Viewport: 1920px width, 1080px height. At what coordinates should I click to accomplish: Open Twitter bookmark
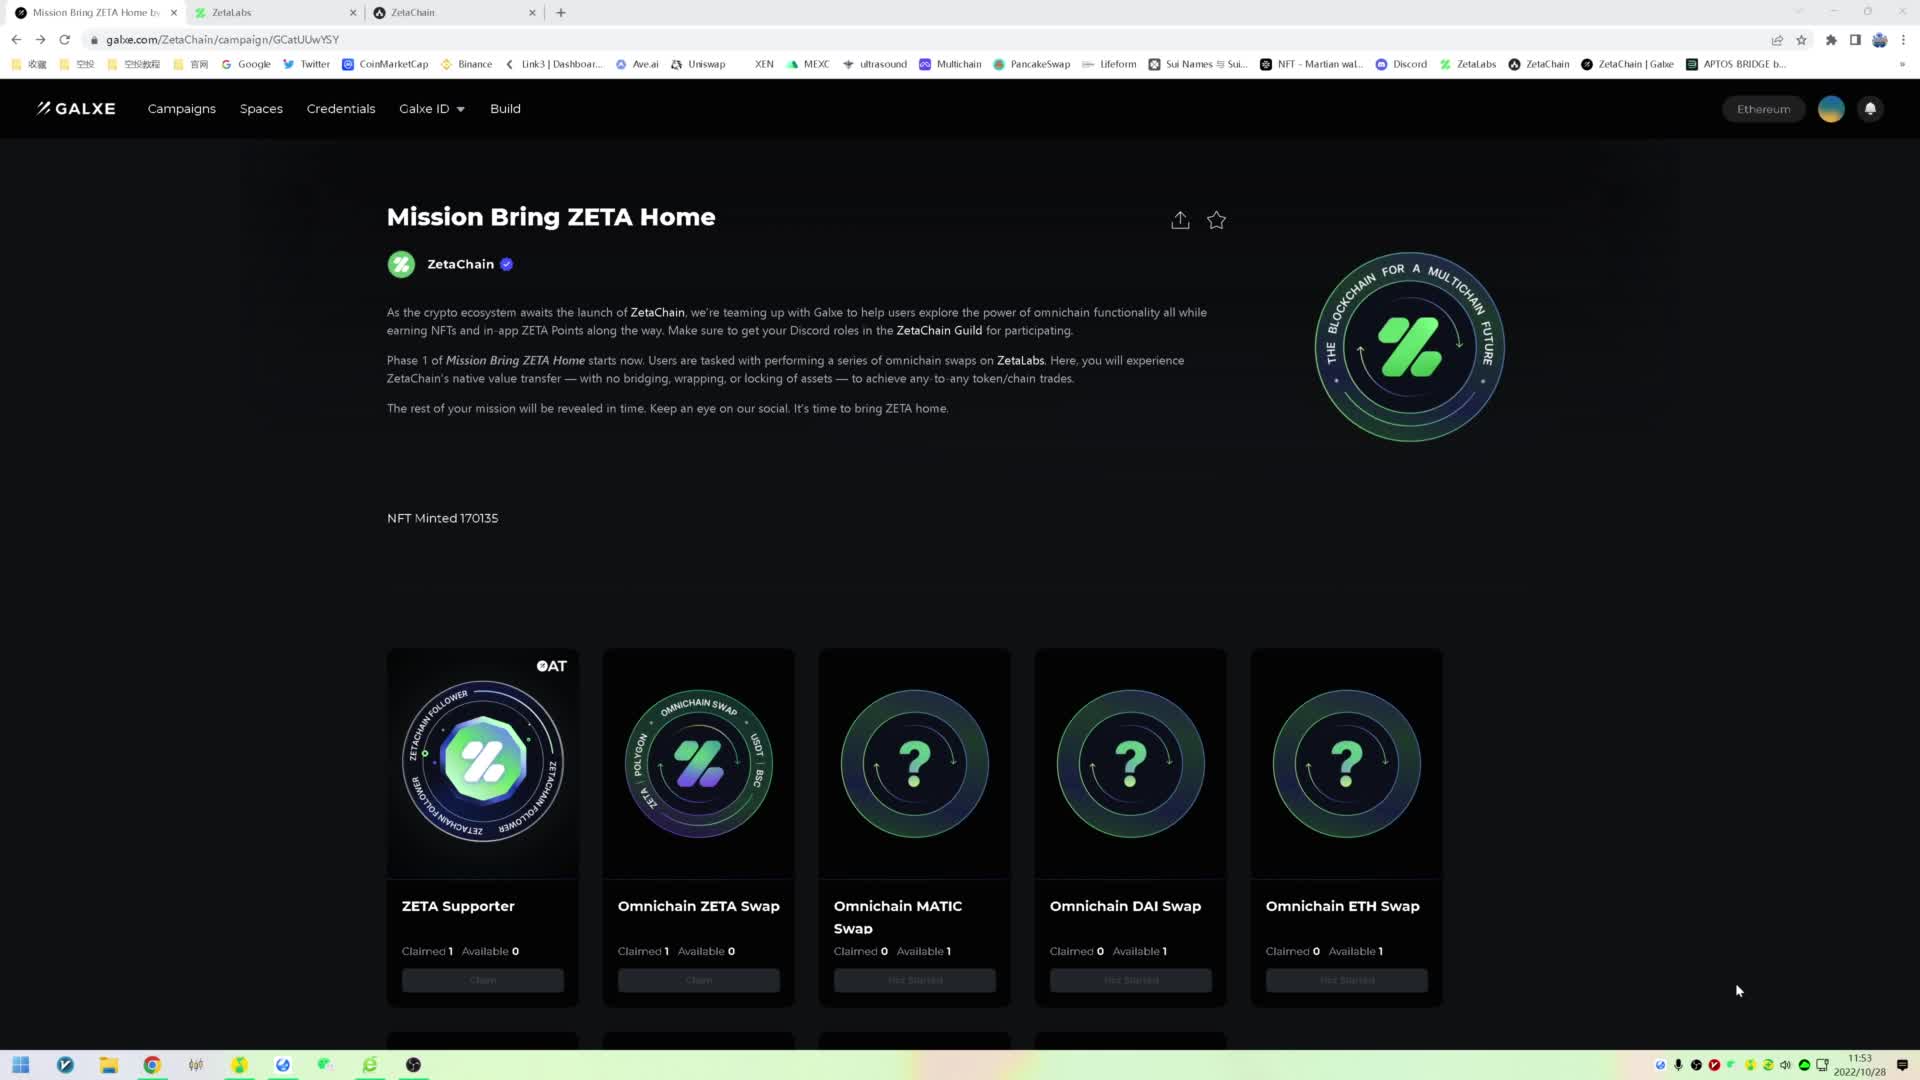306,64
